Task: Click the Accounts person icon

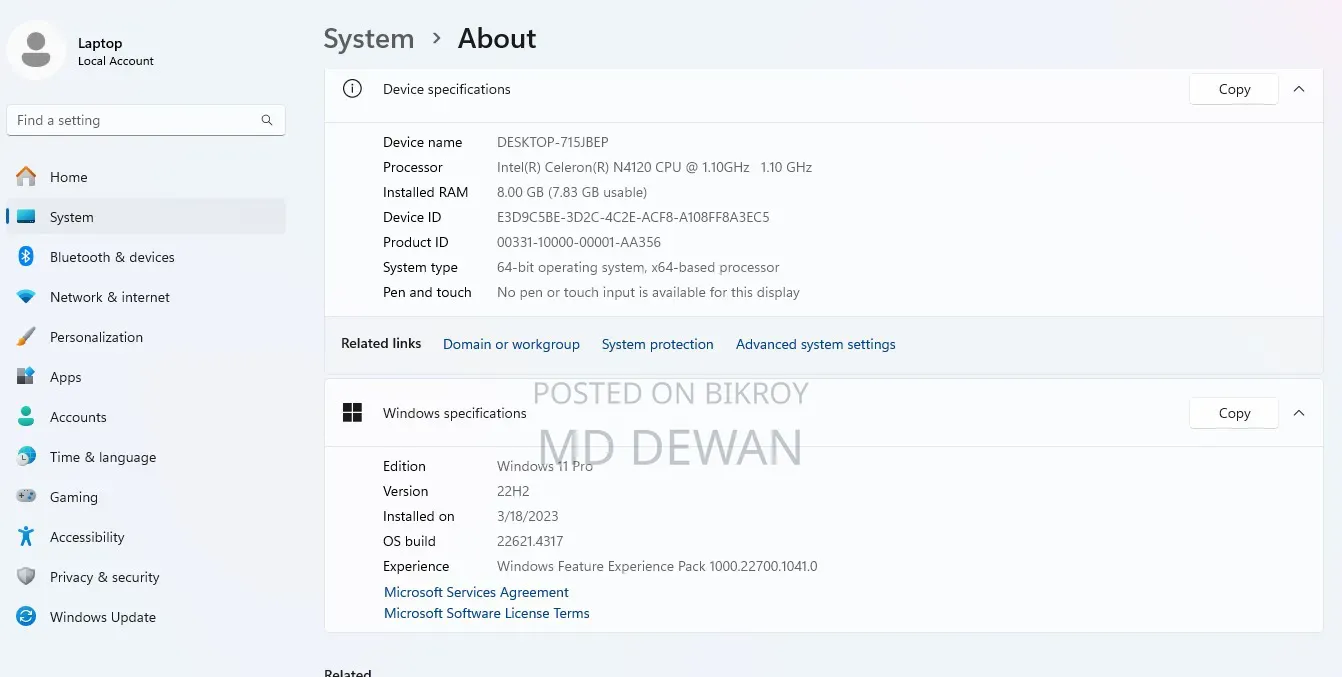Action: click(x=26, y=417)
